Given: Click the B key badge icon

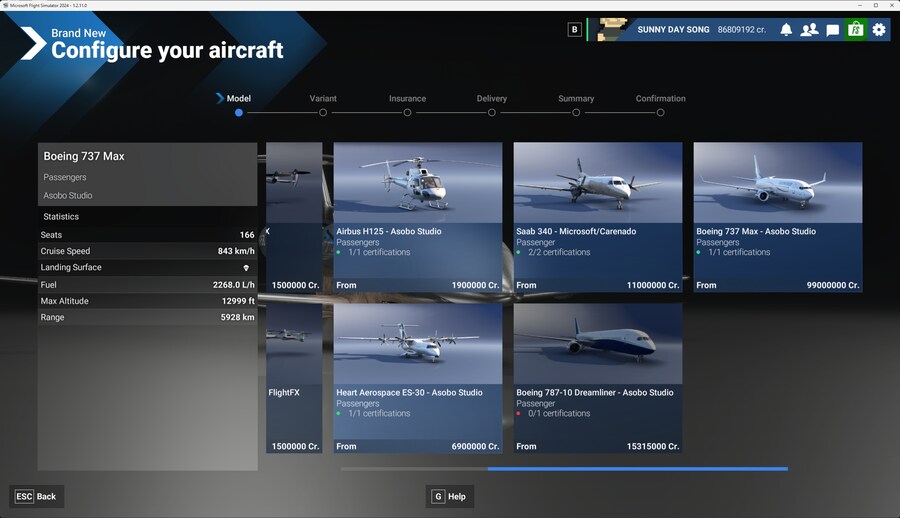Looking at the screenshot, I should [x=574, y=30].
